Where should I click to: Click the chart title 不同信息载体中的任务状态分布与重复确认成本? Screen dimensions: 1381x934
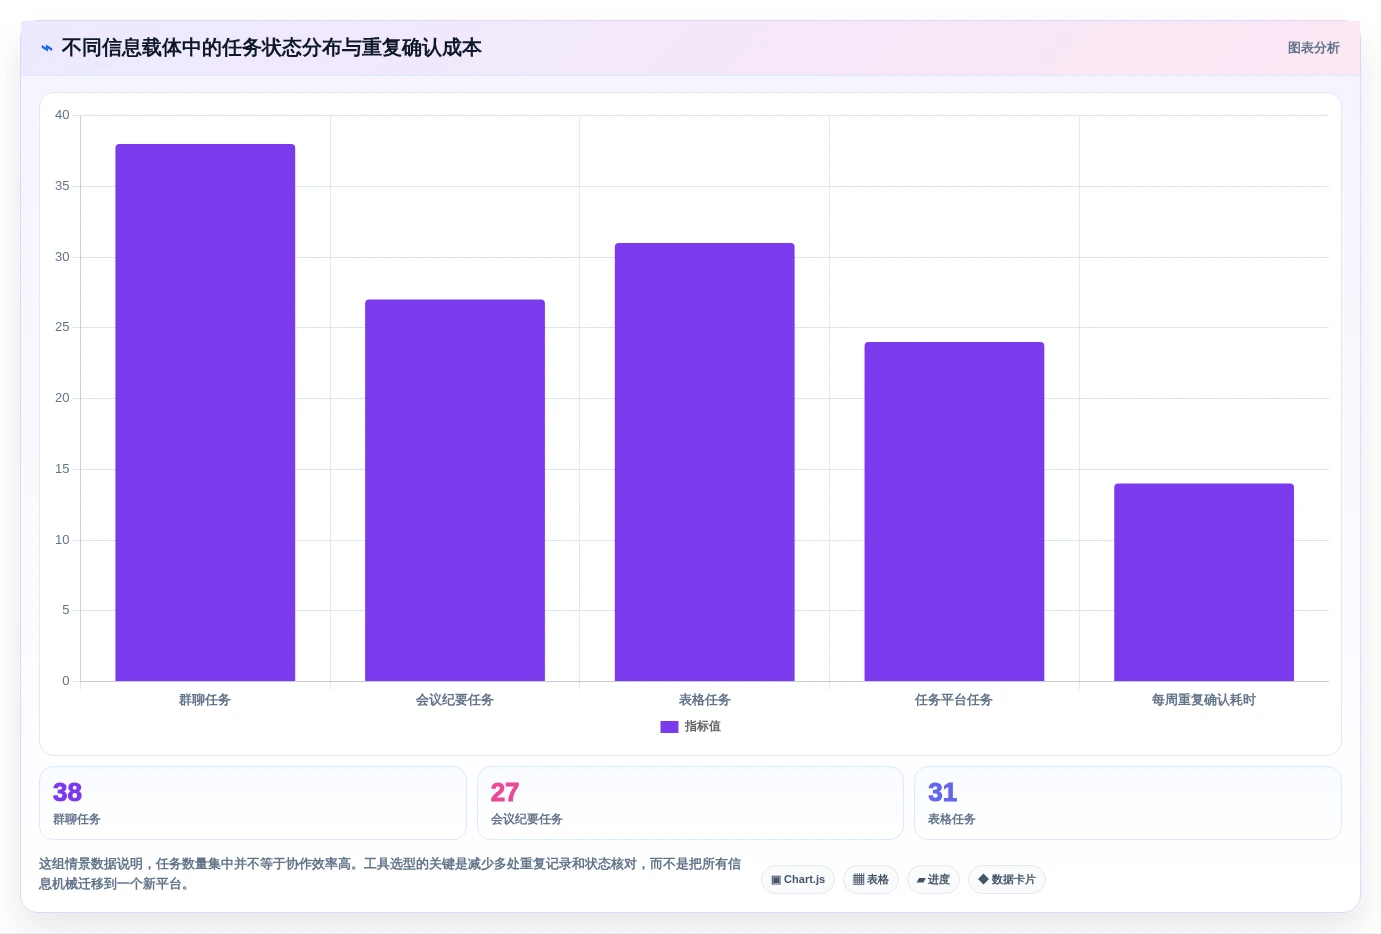tap(272, 48)
